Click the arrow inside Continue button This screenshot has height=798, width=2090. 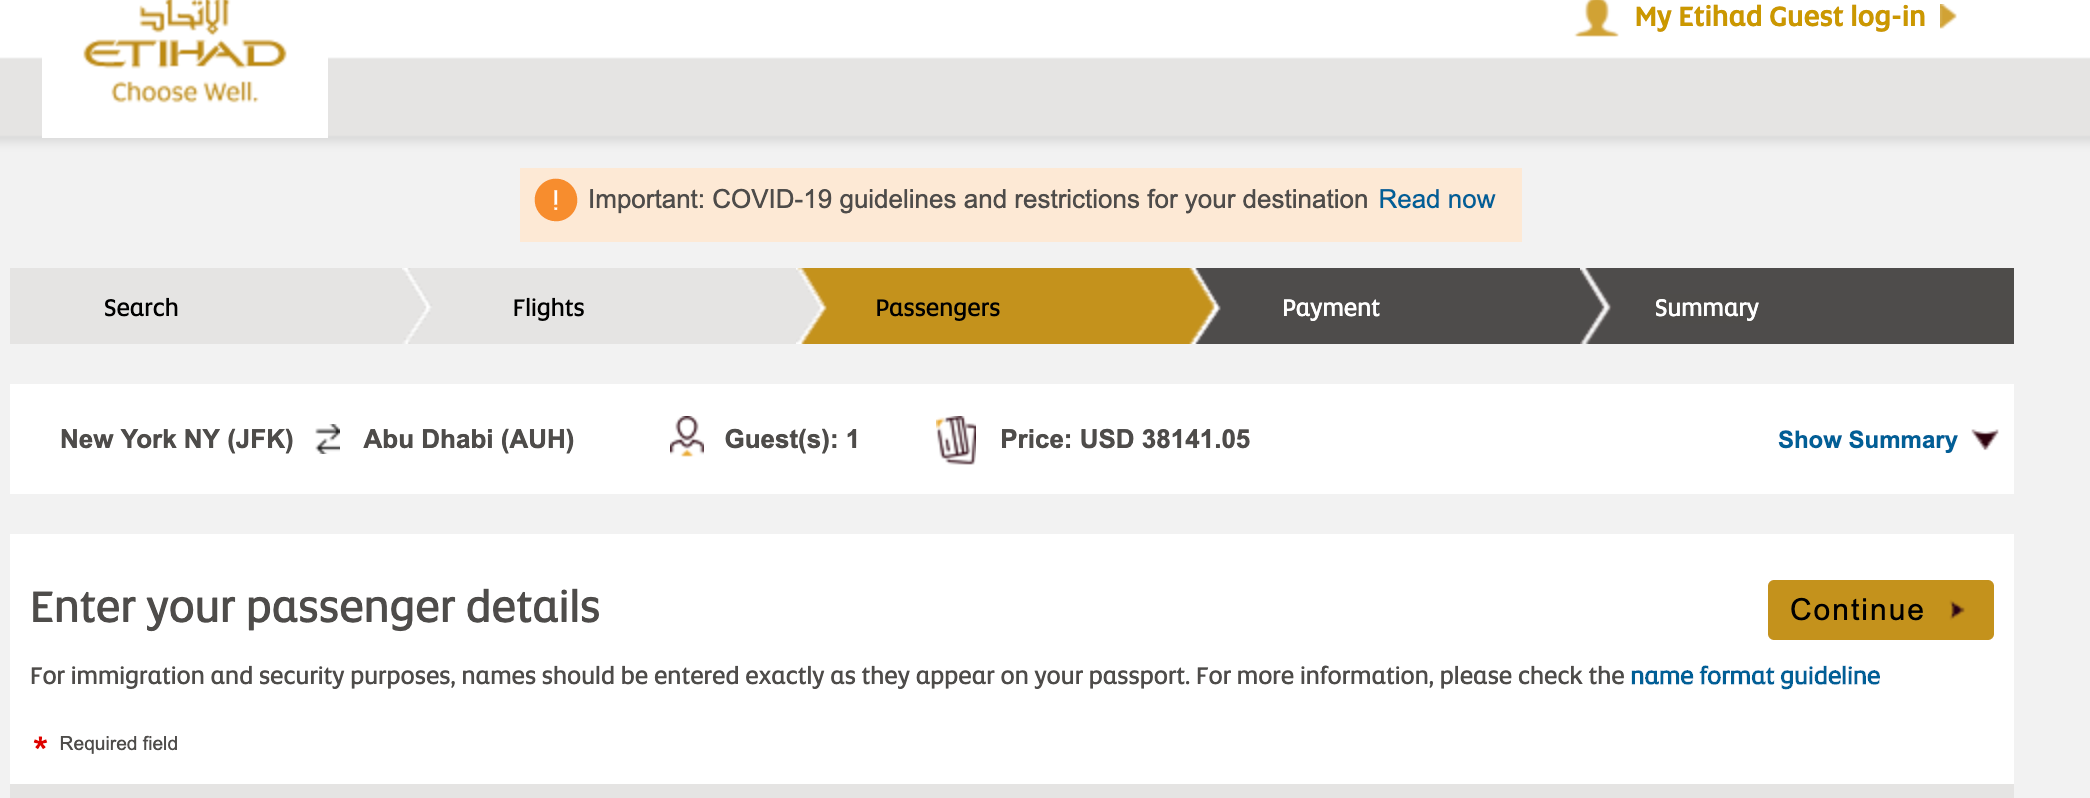tap(1957, 610)
